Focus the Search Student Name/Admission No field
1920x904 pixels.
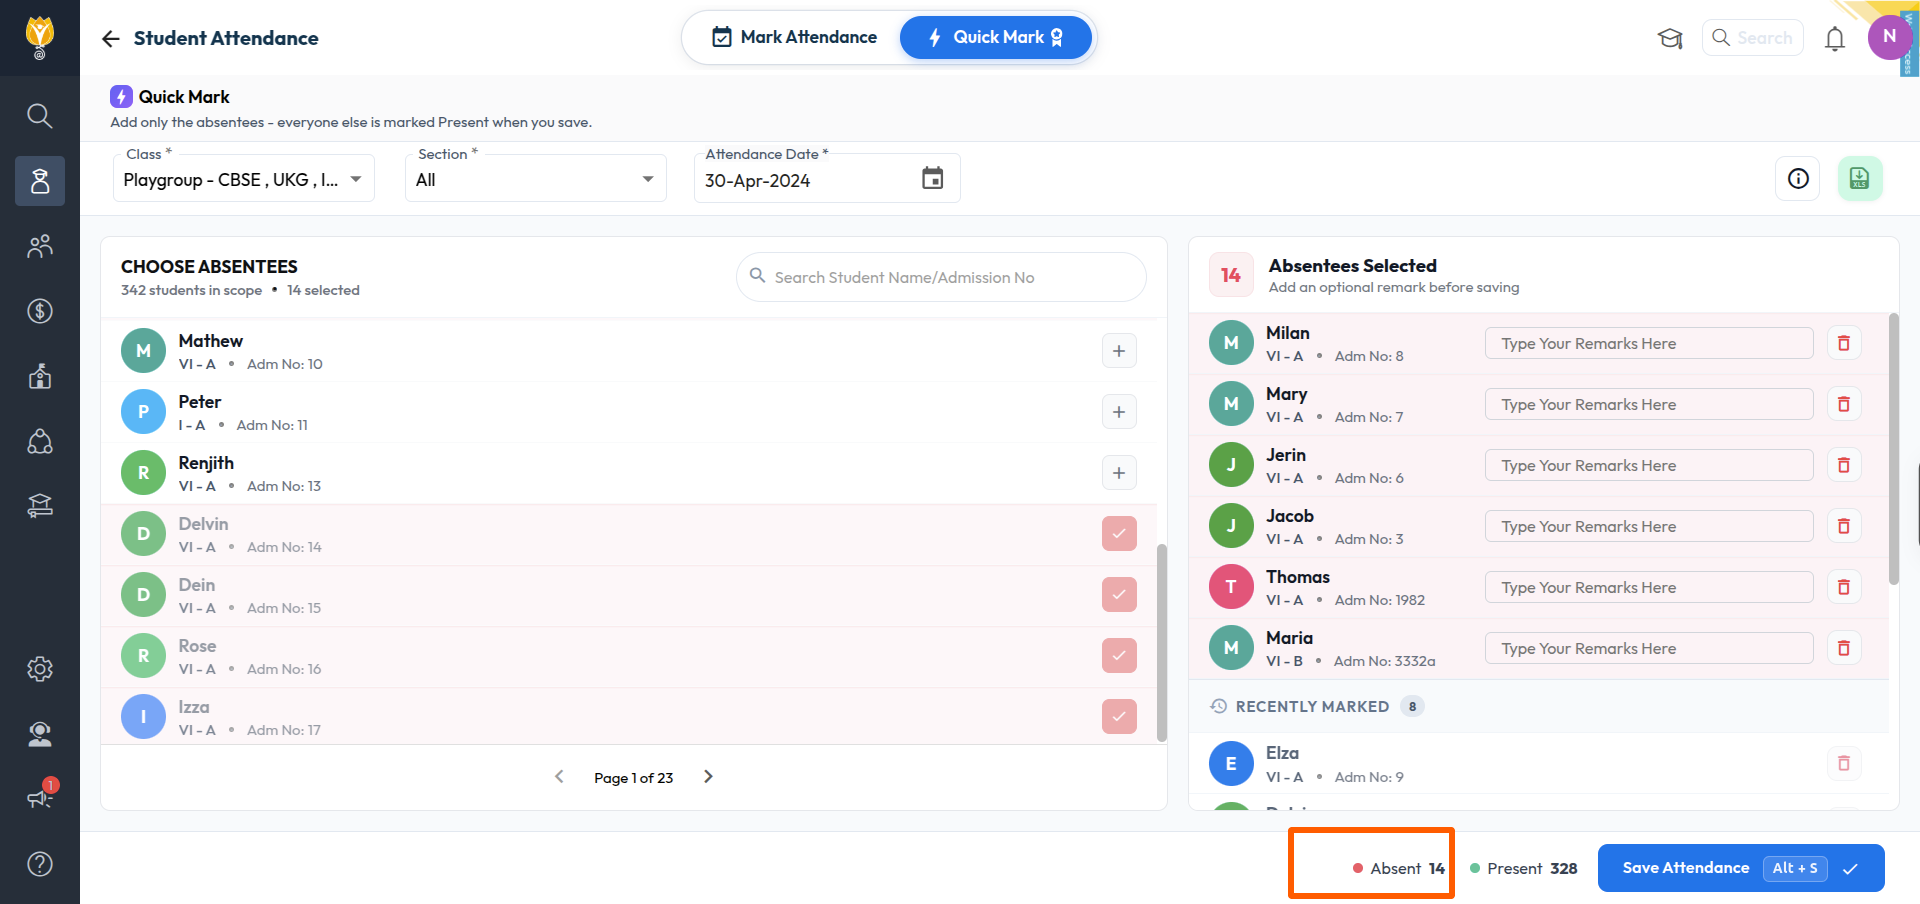tap(941, 277)
